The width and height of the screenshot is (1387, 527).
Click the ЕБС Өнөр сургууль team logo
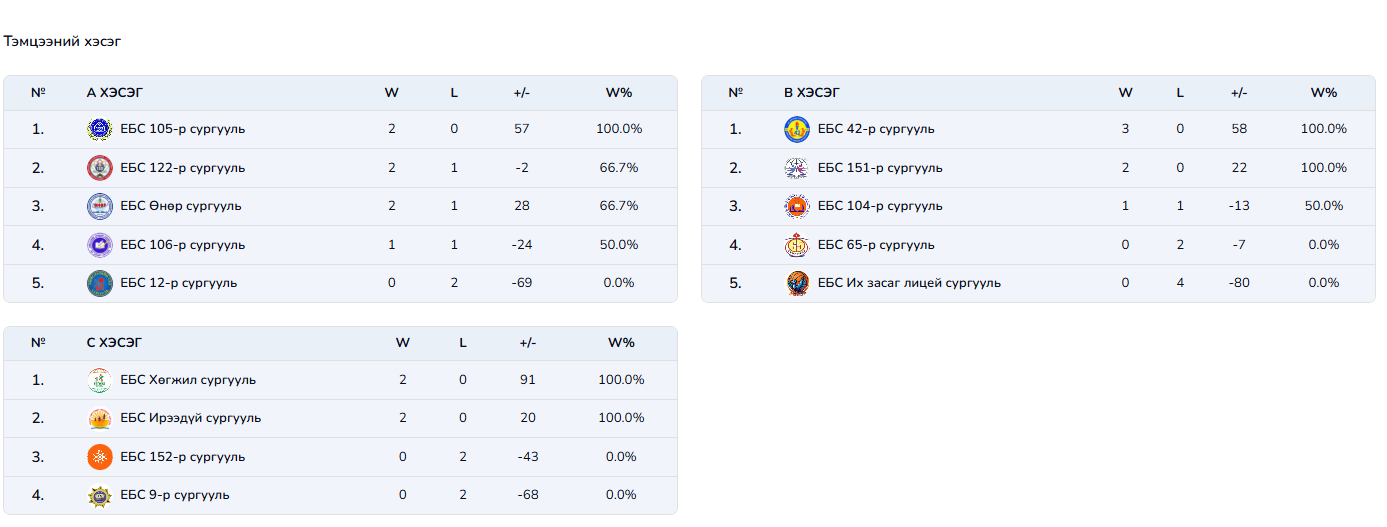point(100,206)
